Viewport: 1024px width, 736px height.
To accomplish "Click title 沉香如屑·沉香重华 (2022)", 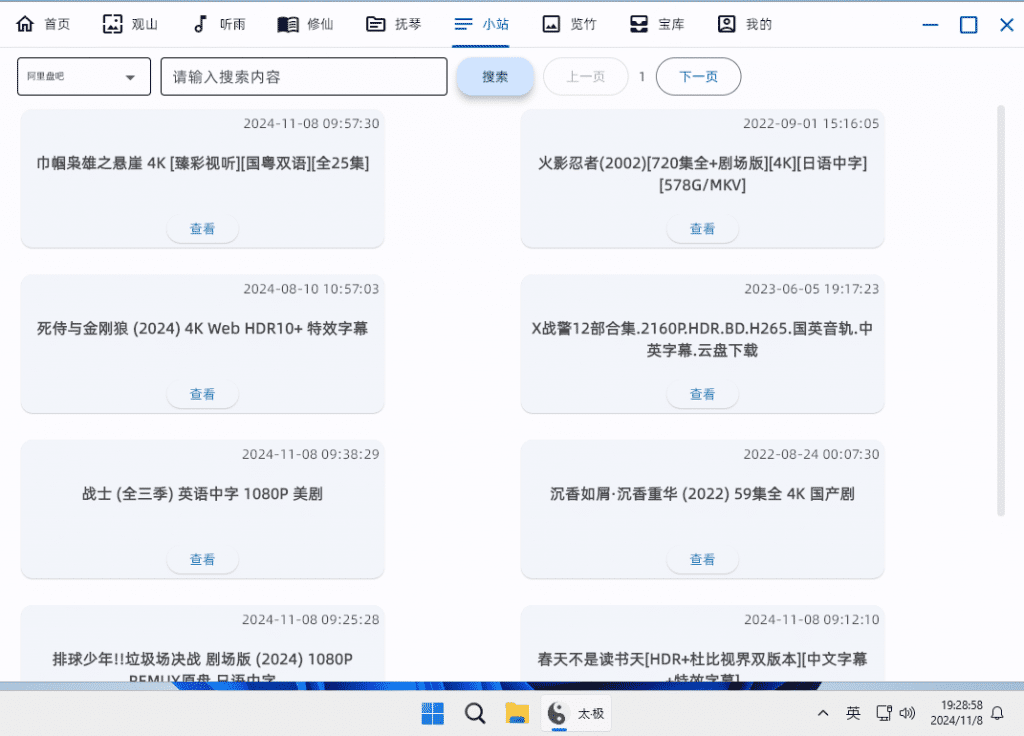I will click(x=703, y=493).
